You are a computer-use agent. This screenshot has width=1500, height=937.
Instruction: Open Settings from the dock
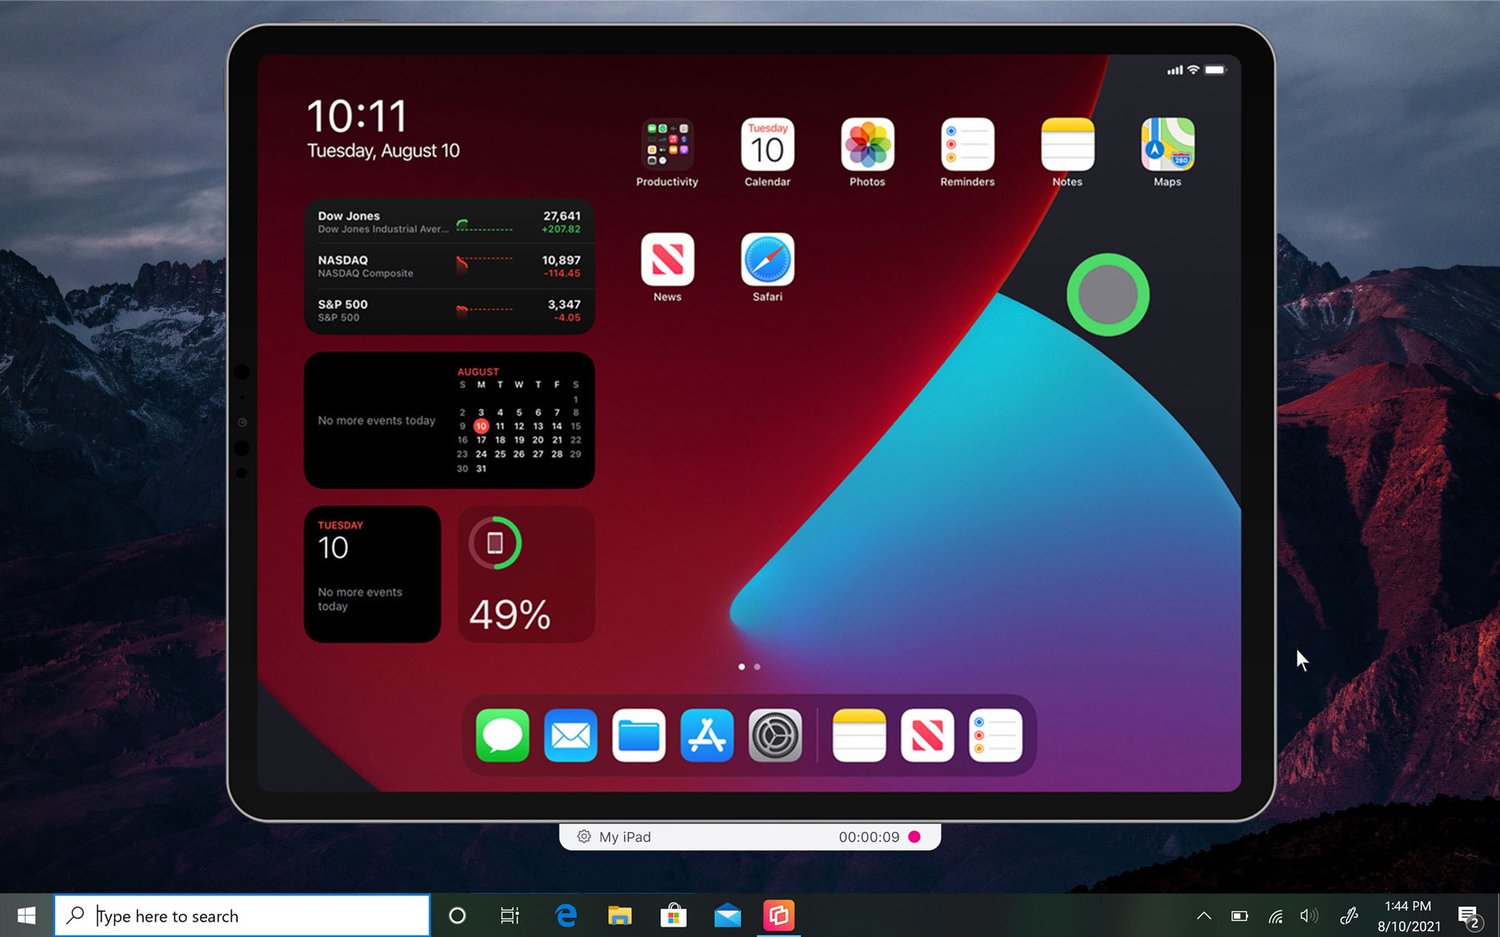[775, 735]
